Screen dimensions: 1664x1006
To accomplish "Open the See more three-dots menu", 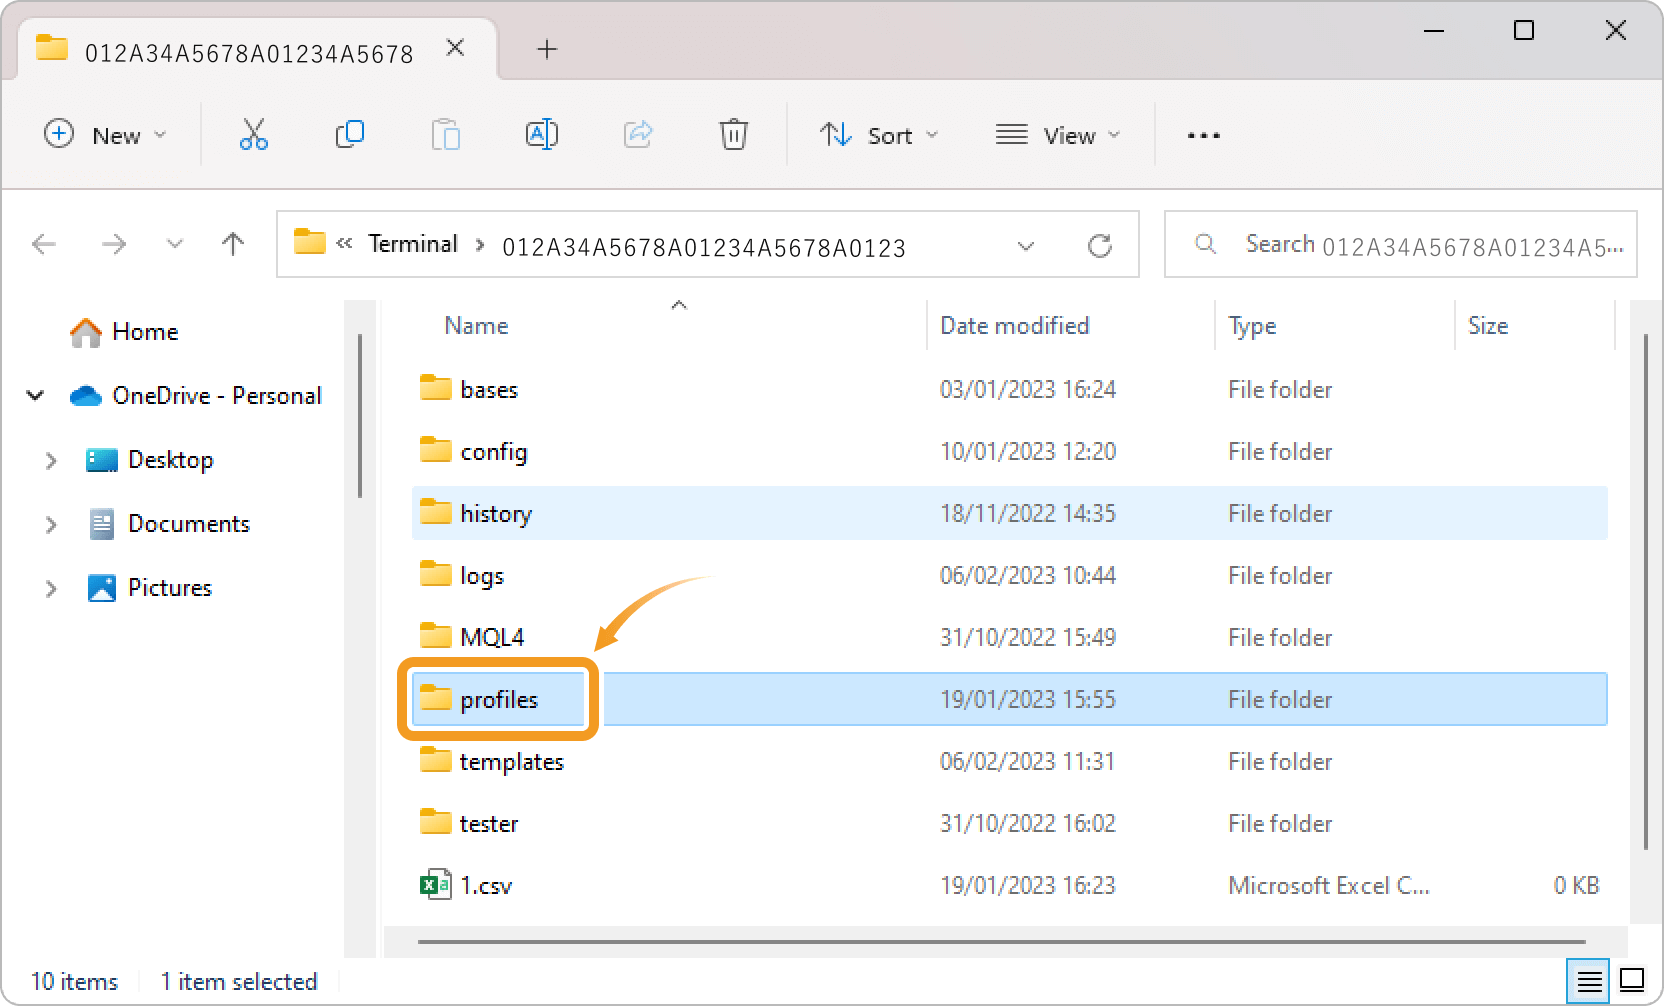I will 1203,135.
